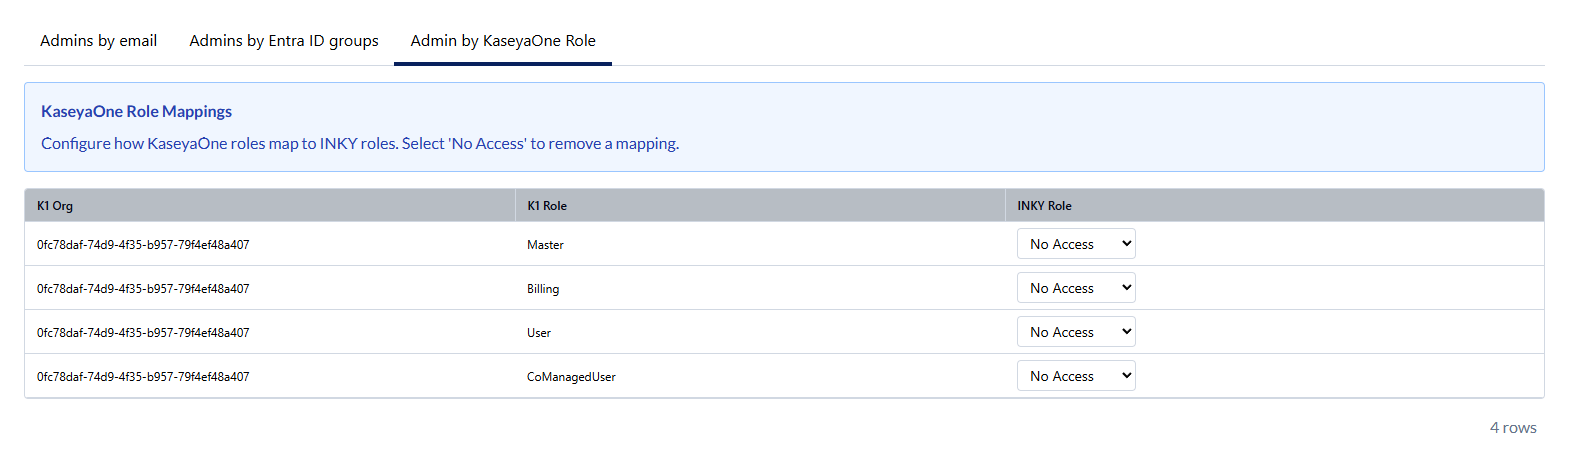Click the 4 rows count label

coord(1512,428)
